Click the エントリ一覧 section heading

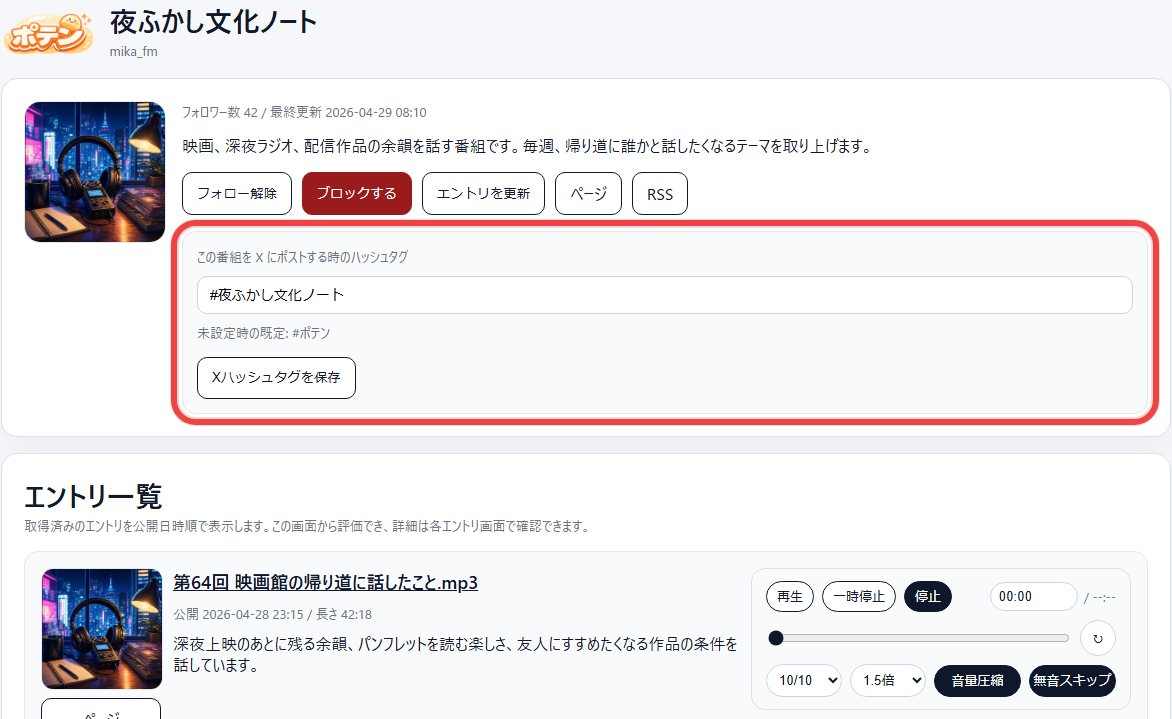(93, 496)
